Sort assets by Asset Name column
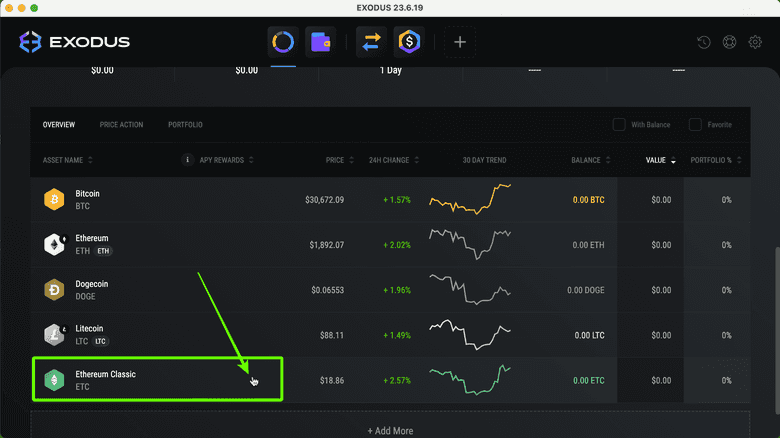This screenshot has height=438, width=780. (x=68, y=160)
